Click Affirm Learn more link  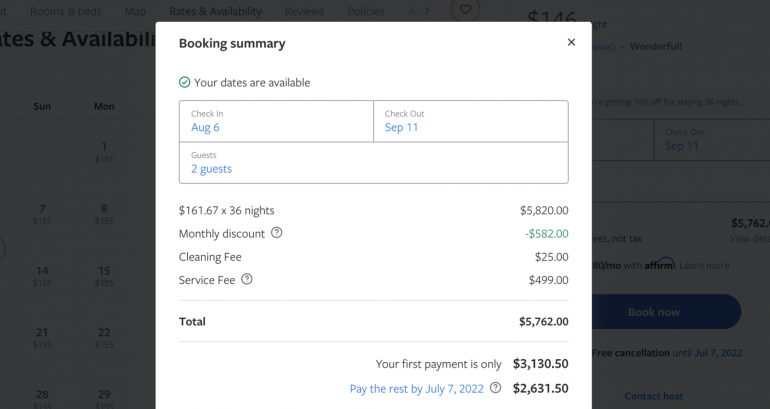pos(704,265)
